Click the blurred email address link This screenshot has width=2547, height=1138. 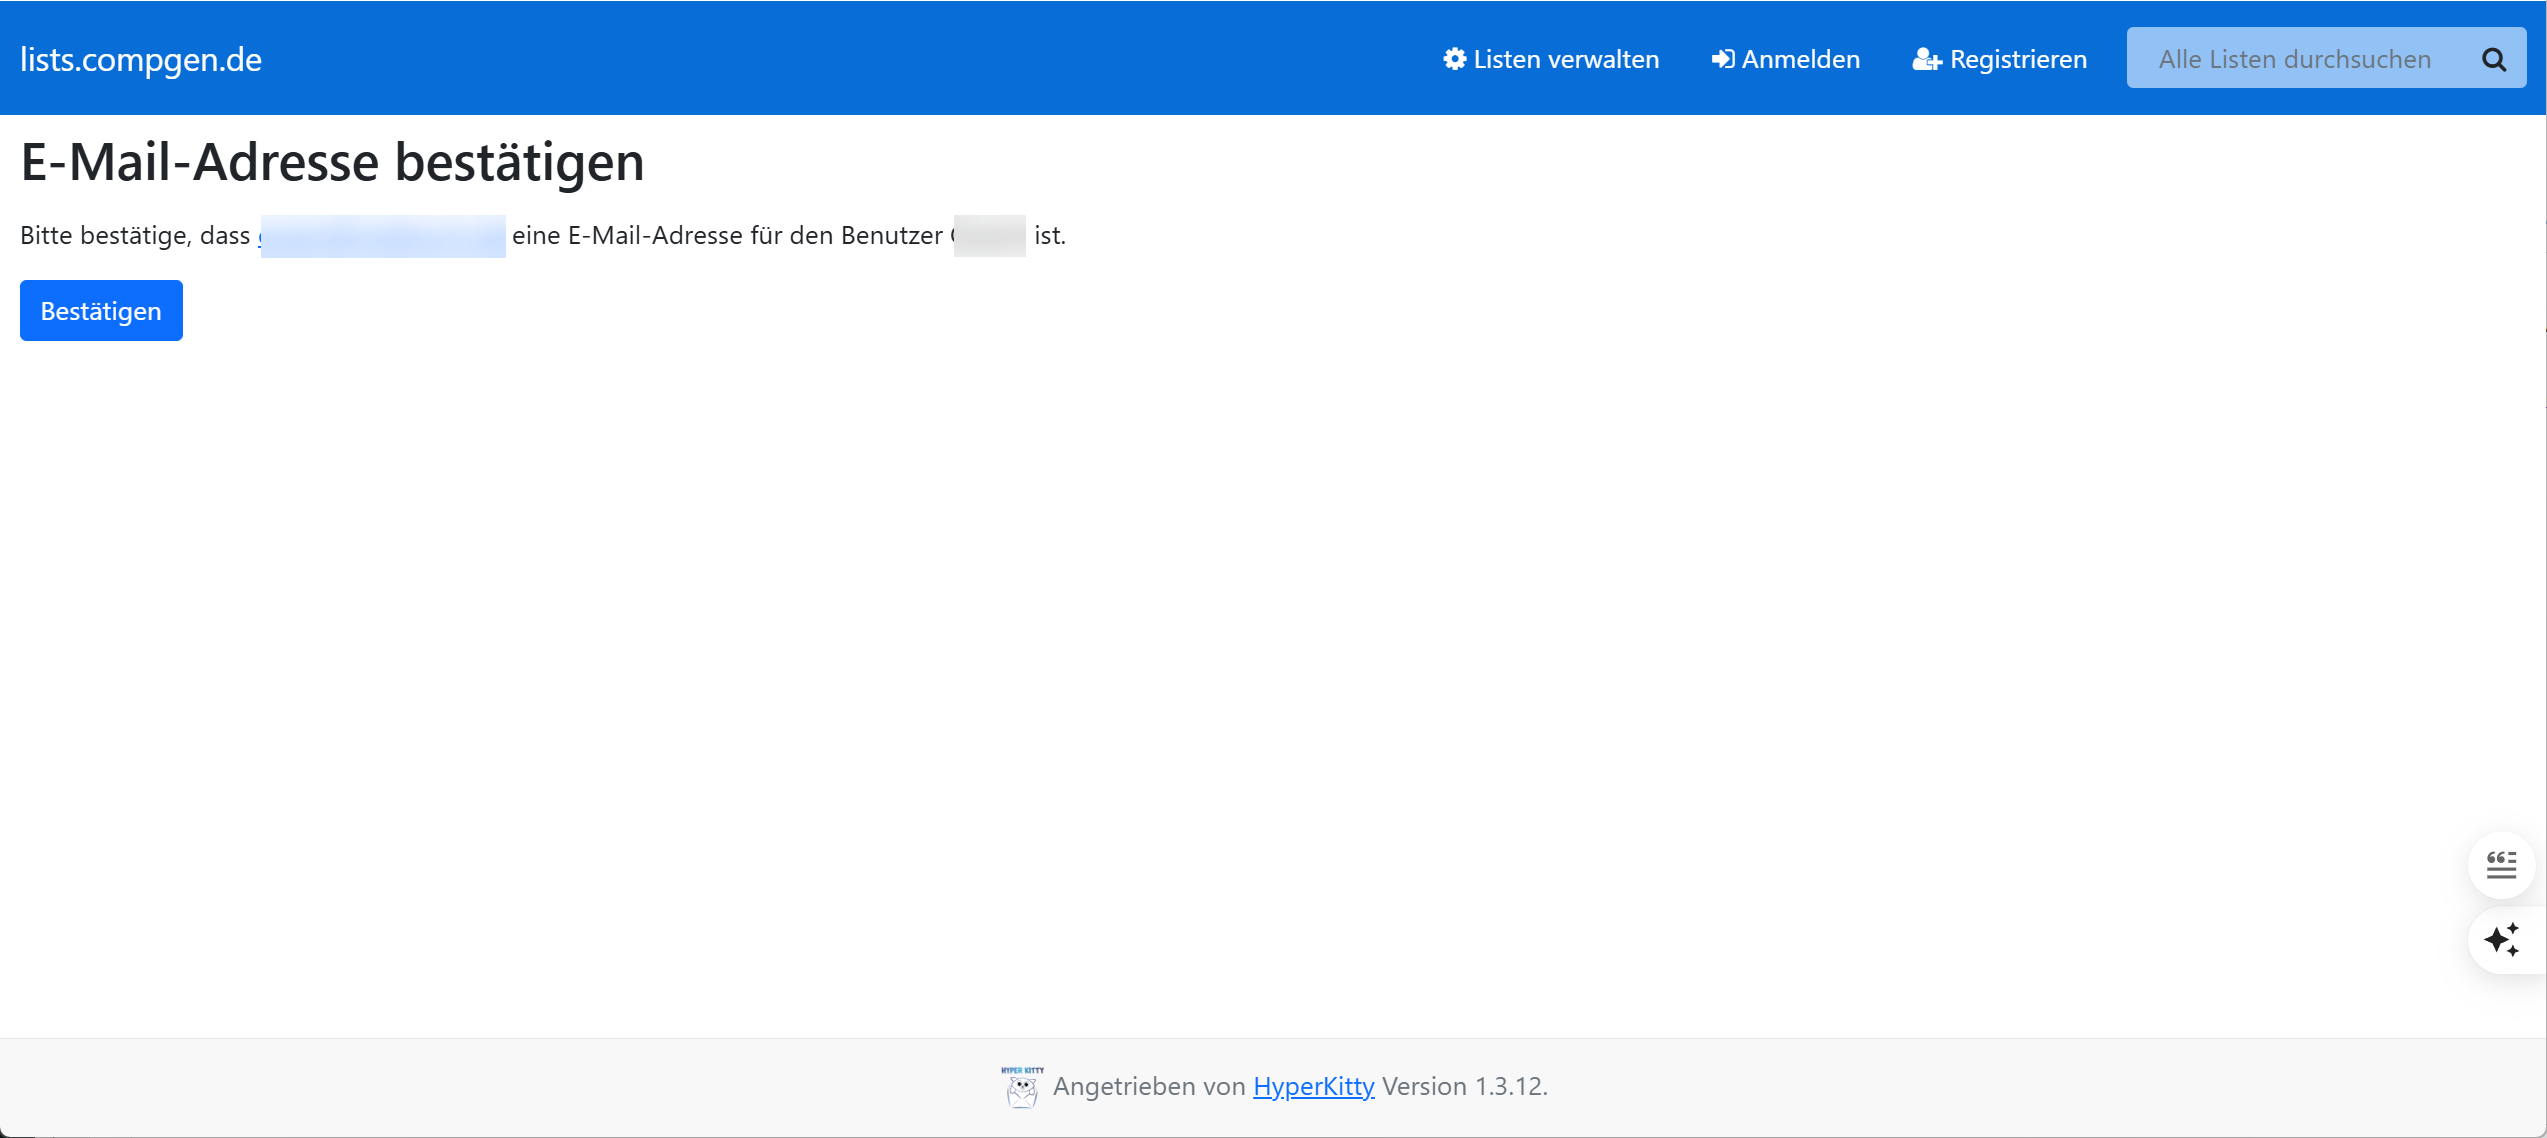coord(382,236)
